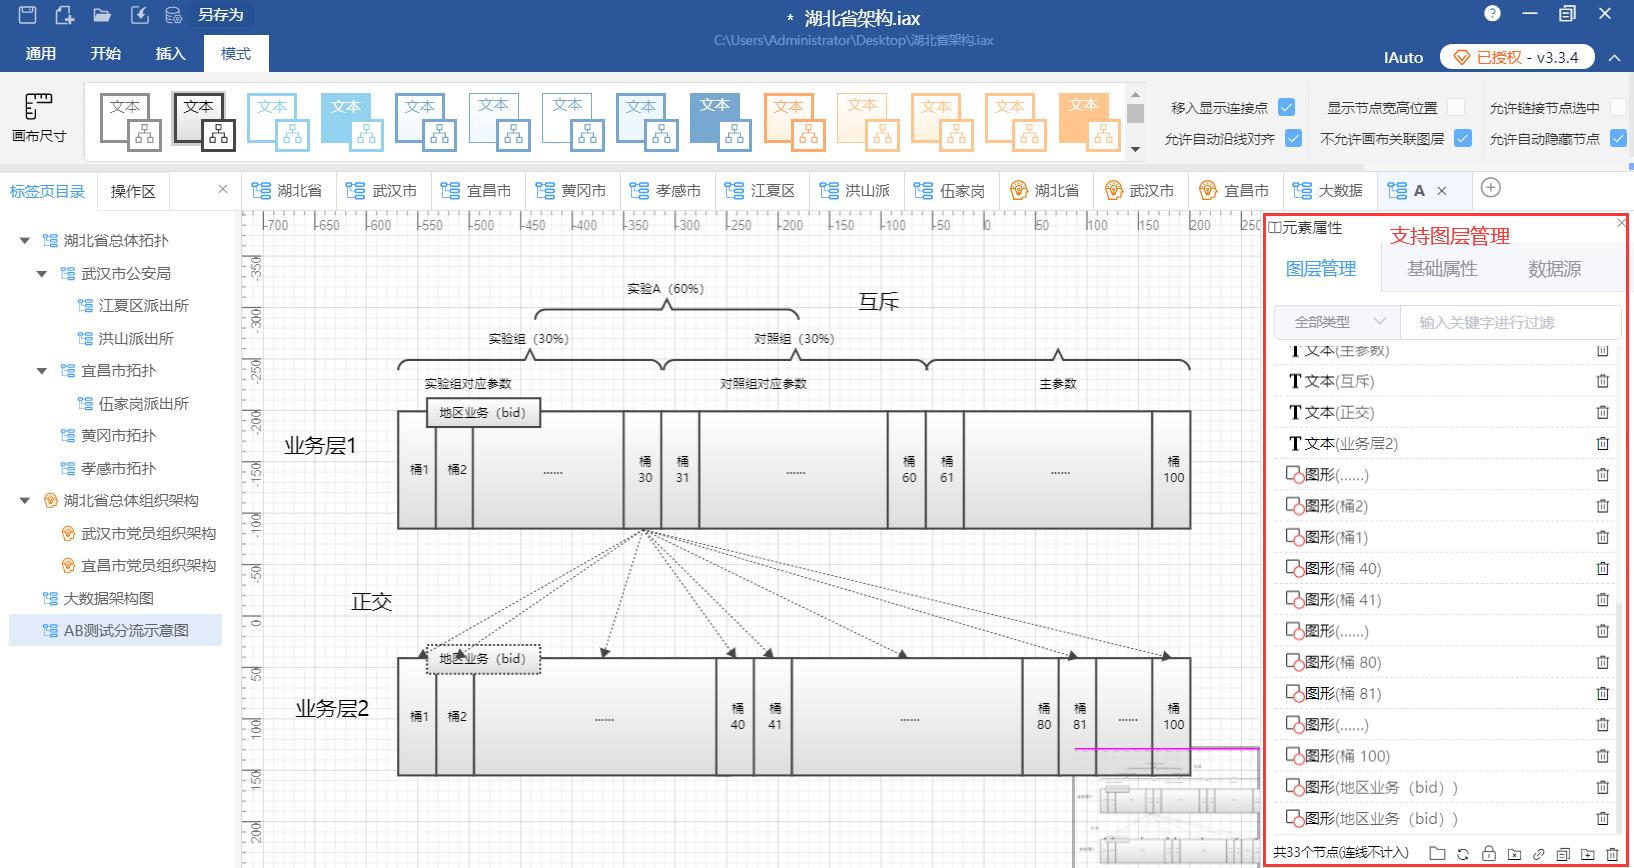Collapse the 湖北省总体组织架构 tree node
The width and height of the screenshot is (1634, 868).
coord(25,501)
